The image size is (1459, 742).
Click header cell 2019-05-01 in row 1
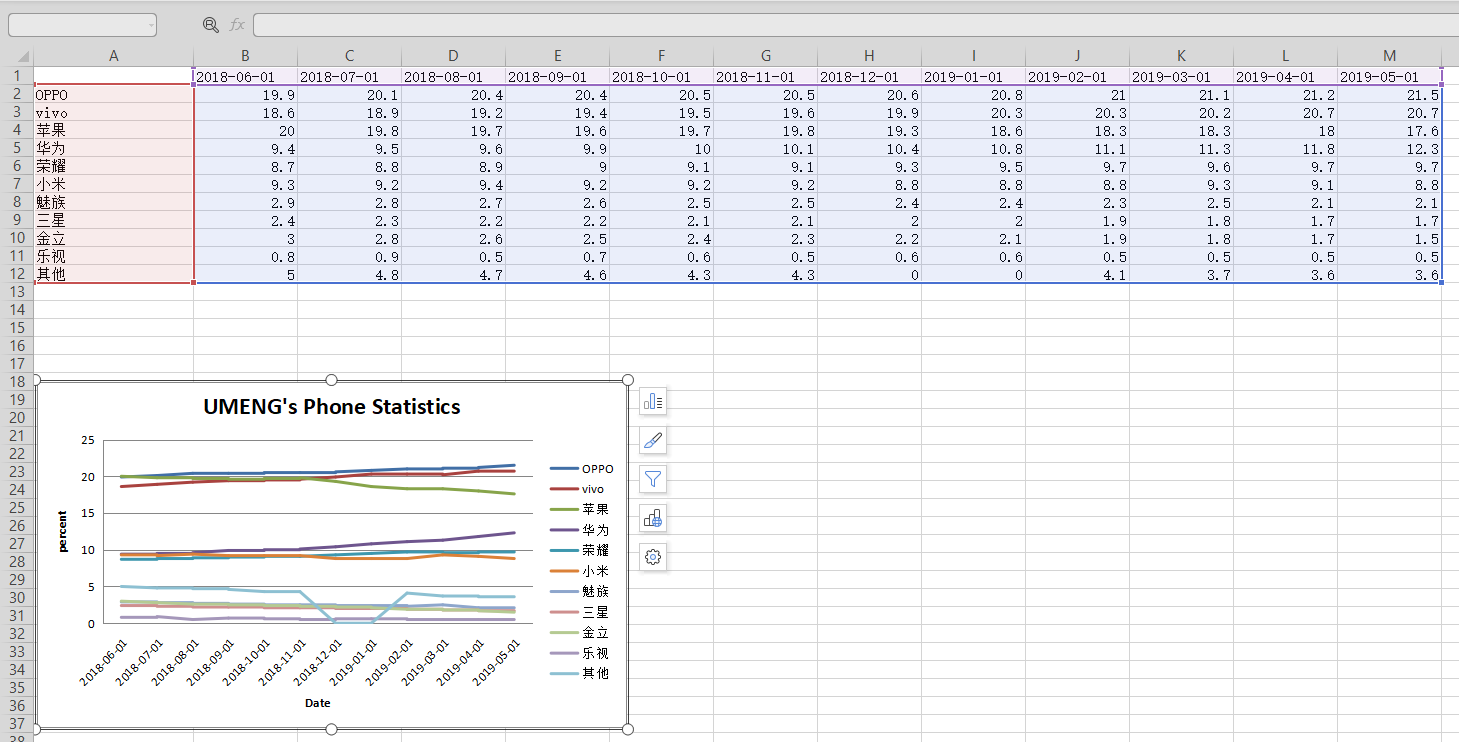coord(1389,76)
